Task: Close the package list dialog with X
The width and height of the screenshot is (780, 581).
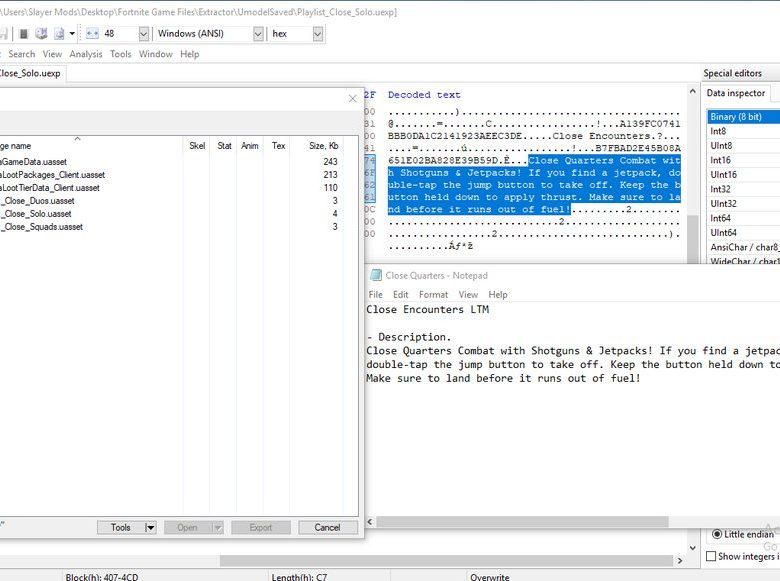Action: pyautogui.click(x=352, y=98)
